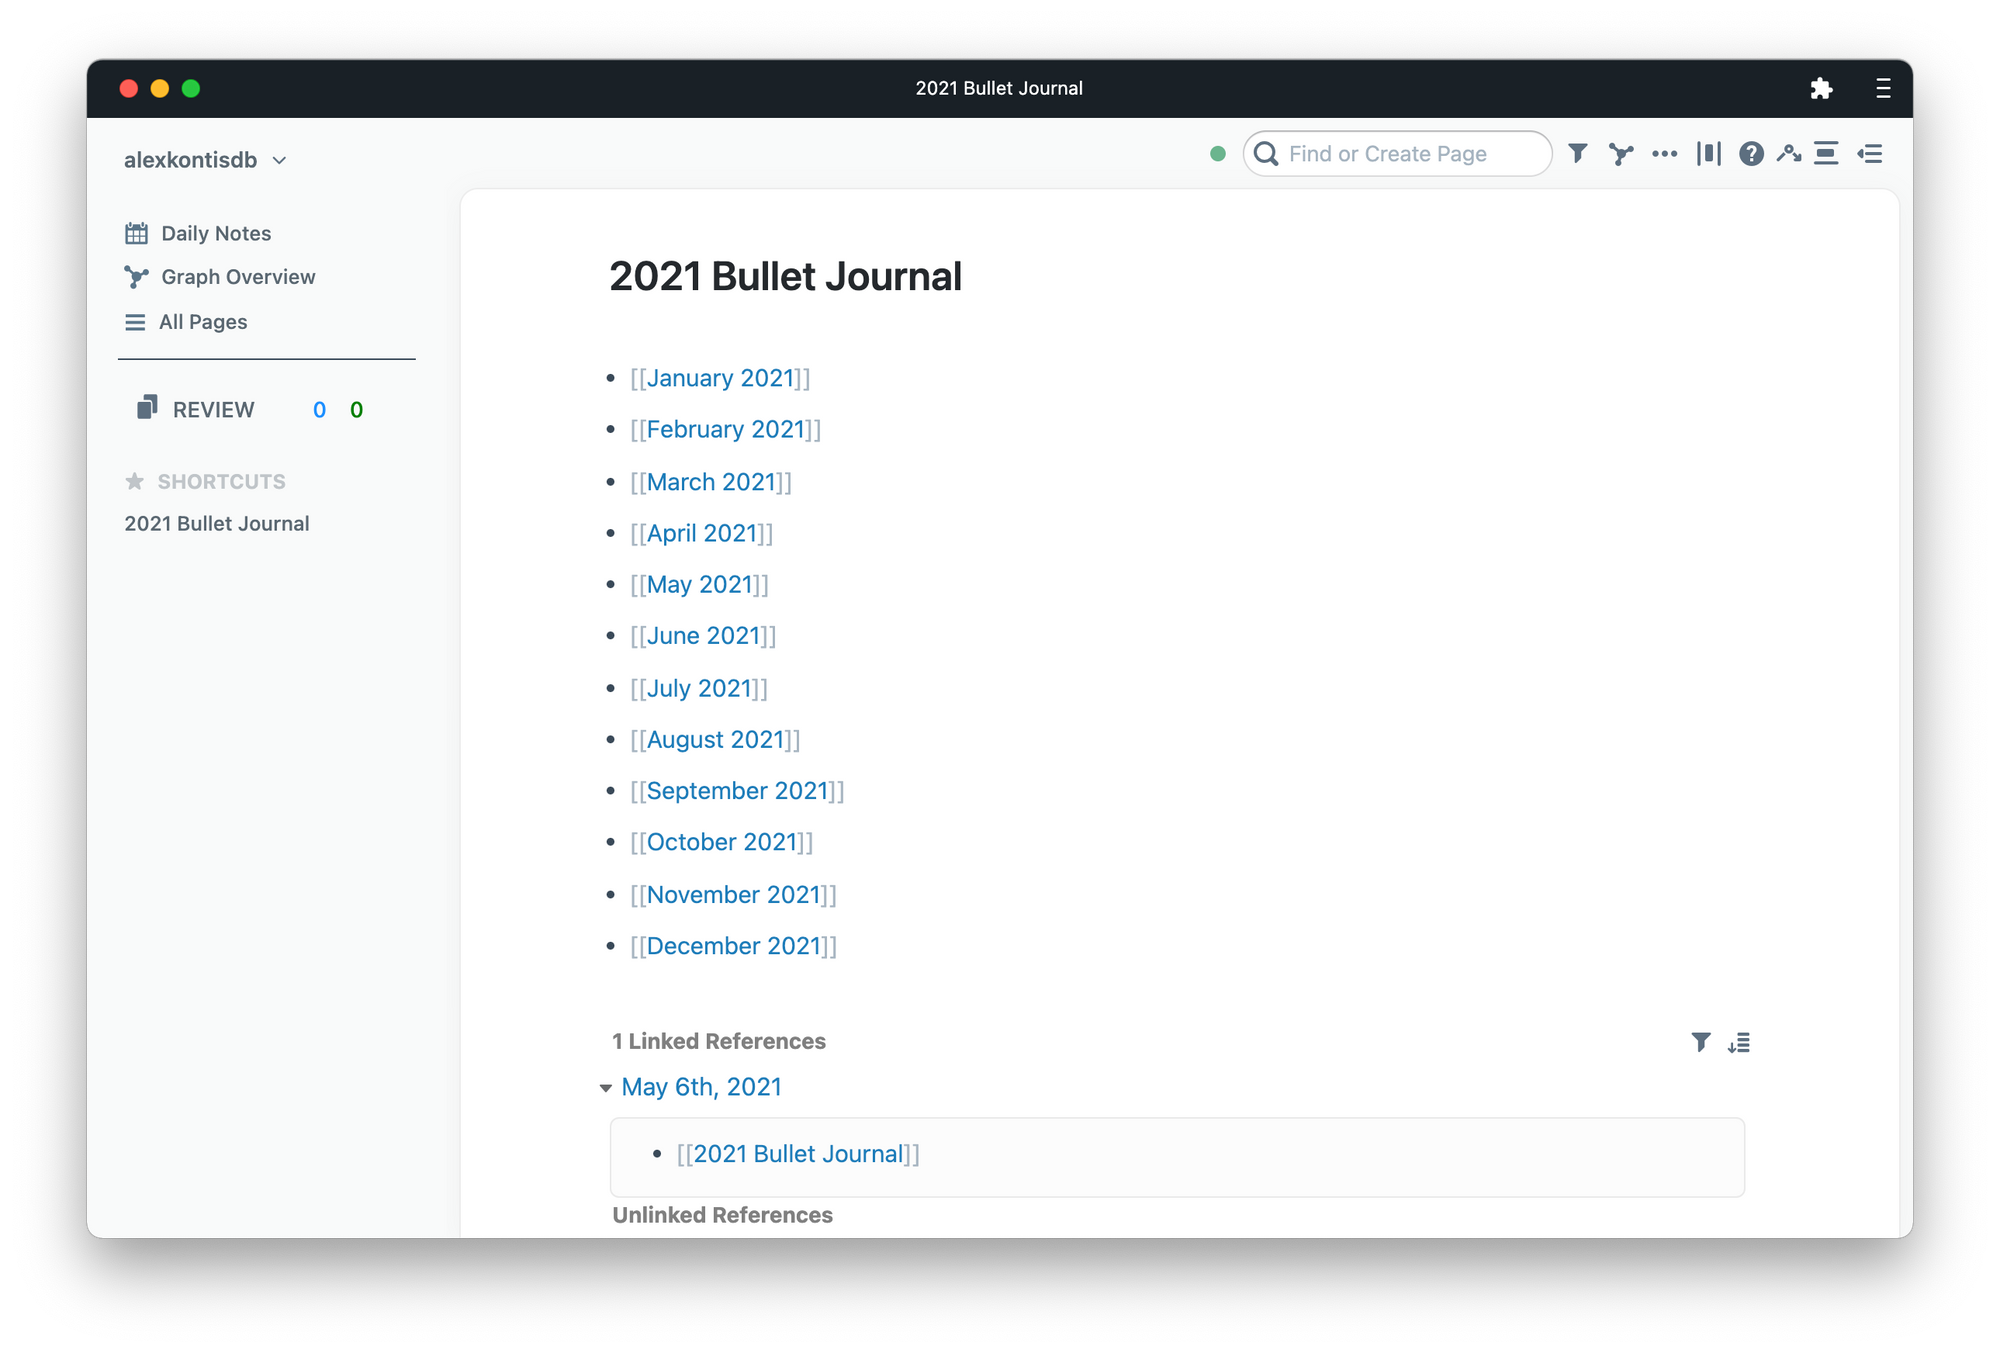The image size is (2000, 1353).
Task: Open the April 2021 page link
Action: pos(701,533)
